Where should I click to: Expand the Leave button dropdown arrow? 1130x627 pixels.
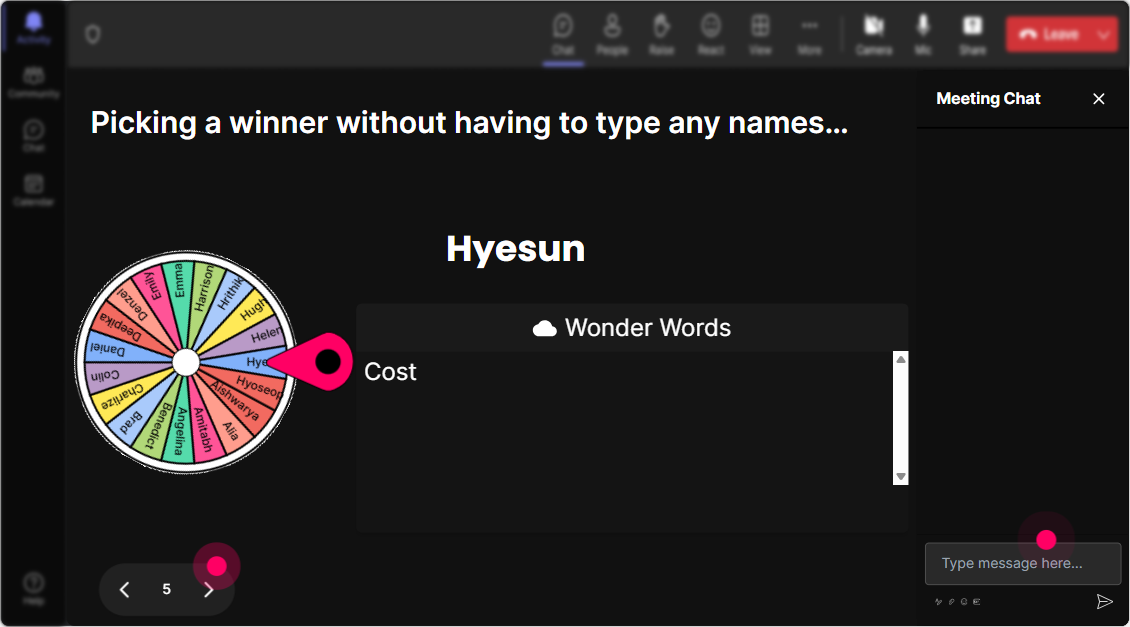click(x=1104, y=34)
